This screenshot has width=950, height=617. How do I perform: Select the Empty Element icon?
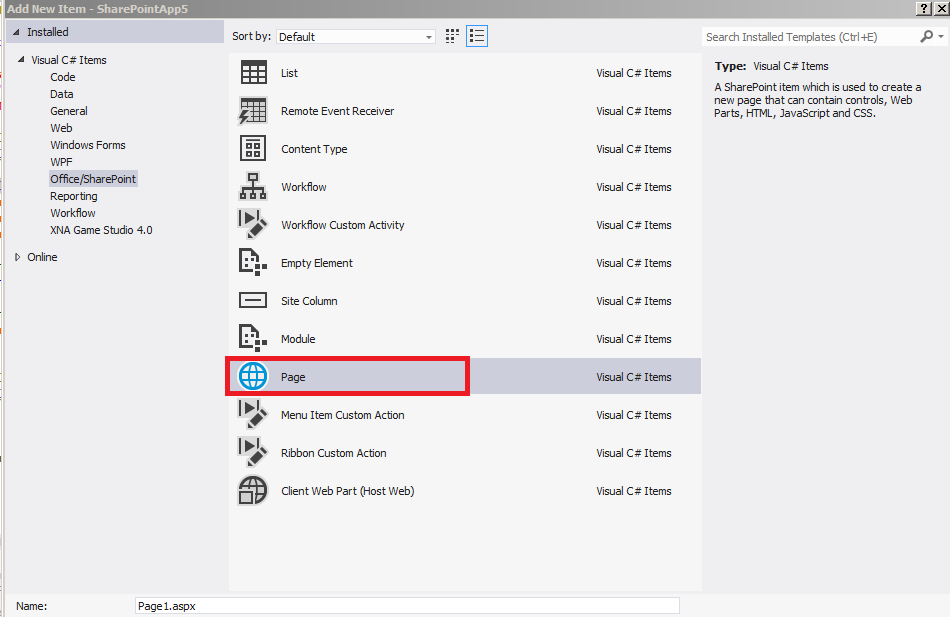(253, 263)
